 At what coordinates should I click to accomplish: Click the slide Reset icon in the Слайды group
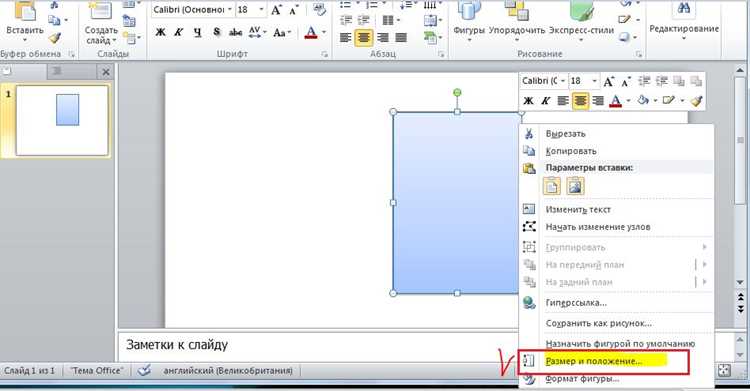[x=129, y=21]
